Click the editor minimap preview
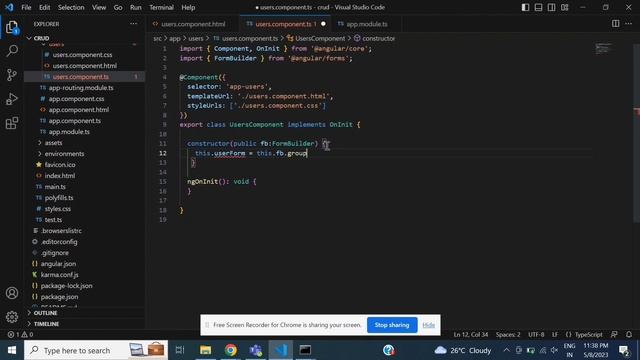The height and width of the screenshot is (360, 640). tap(603, 49)
